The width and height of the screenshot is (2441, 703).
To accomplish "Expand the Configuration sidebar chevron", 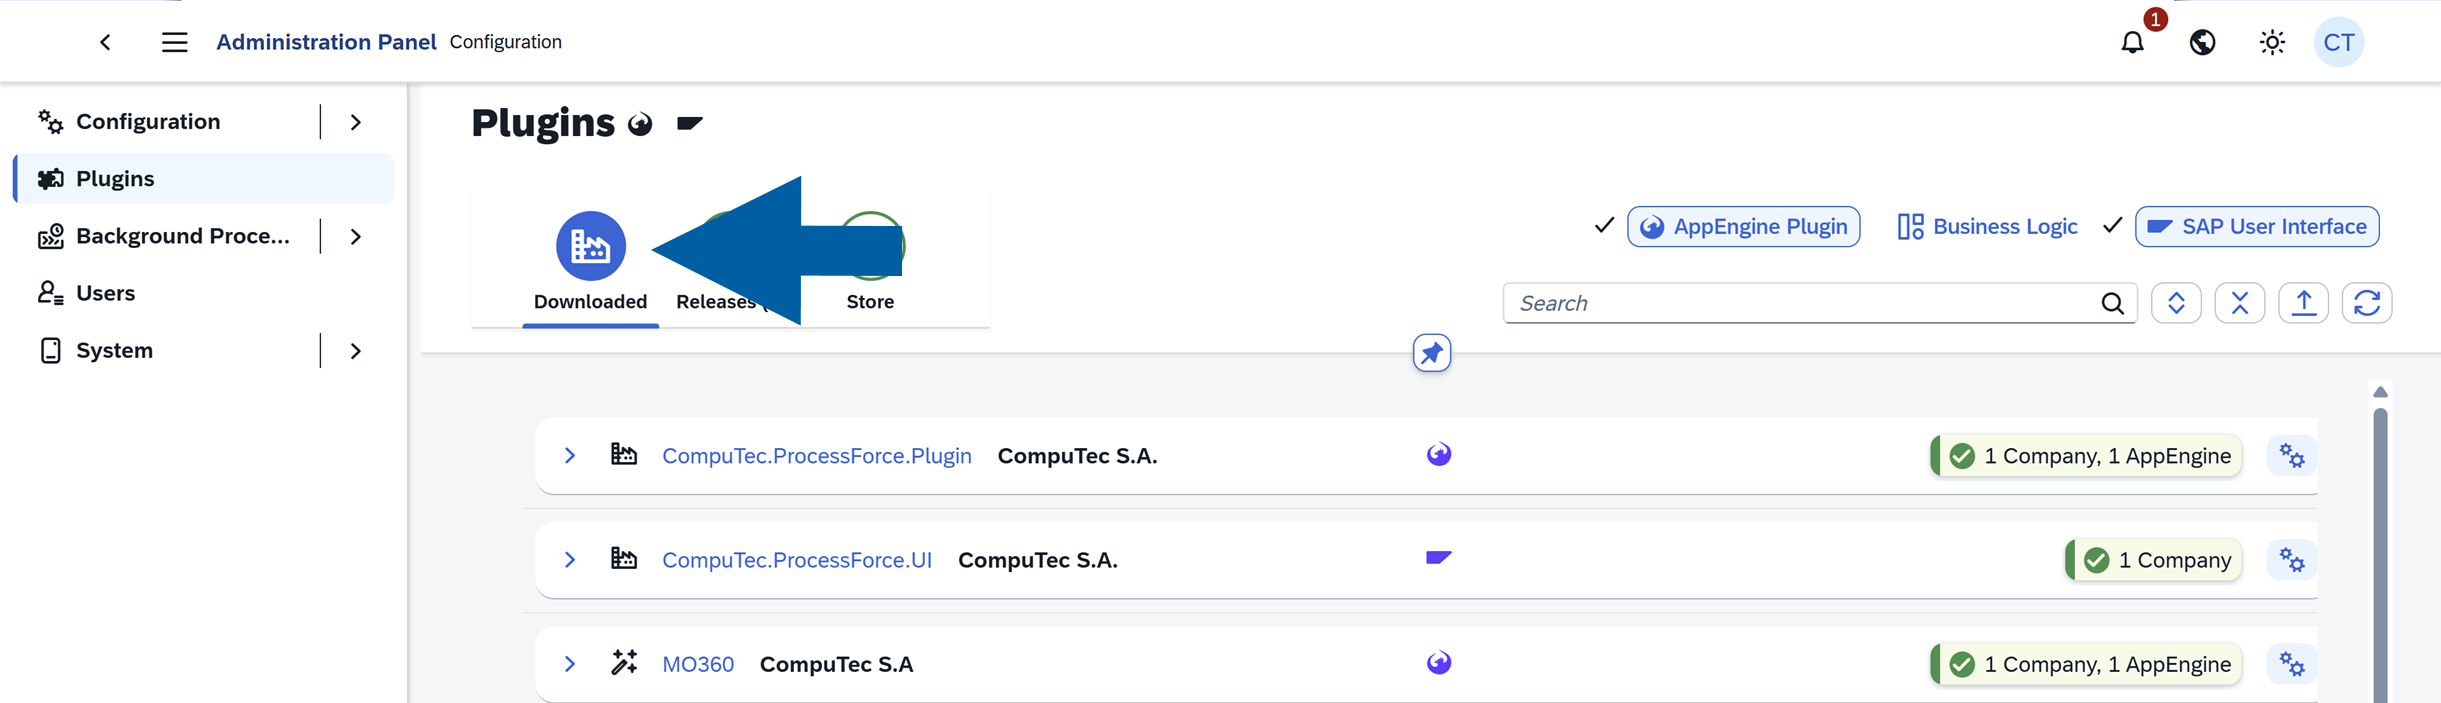I will pyautogui.click(x=356, y=122).
